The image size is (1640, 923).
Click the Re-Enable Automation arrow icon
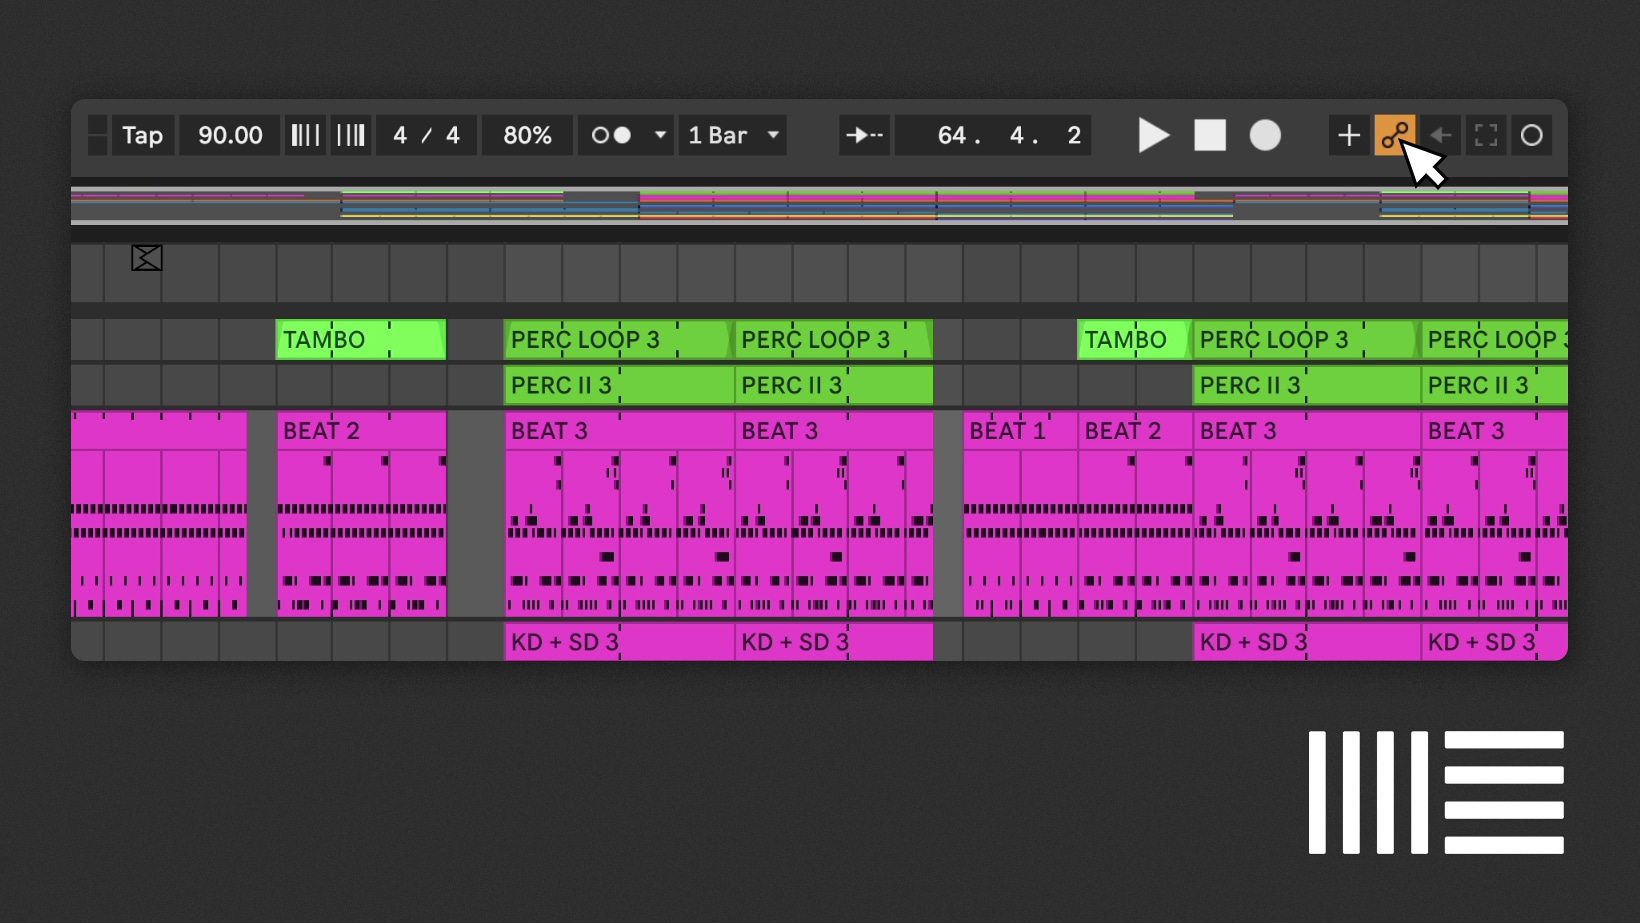(x=1440, y=135)
